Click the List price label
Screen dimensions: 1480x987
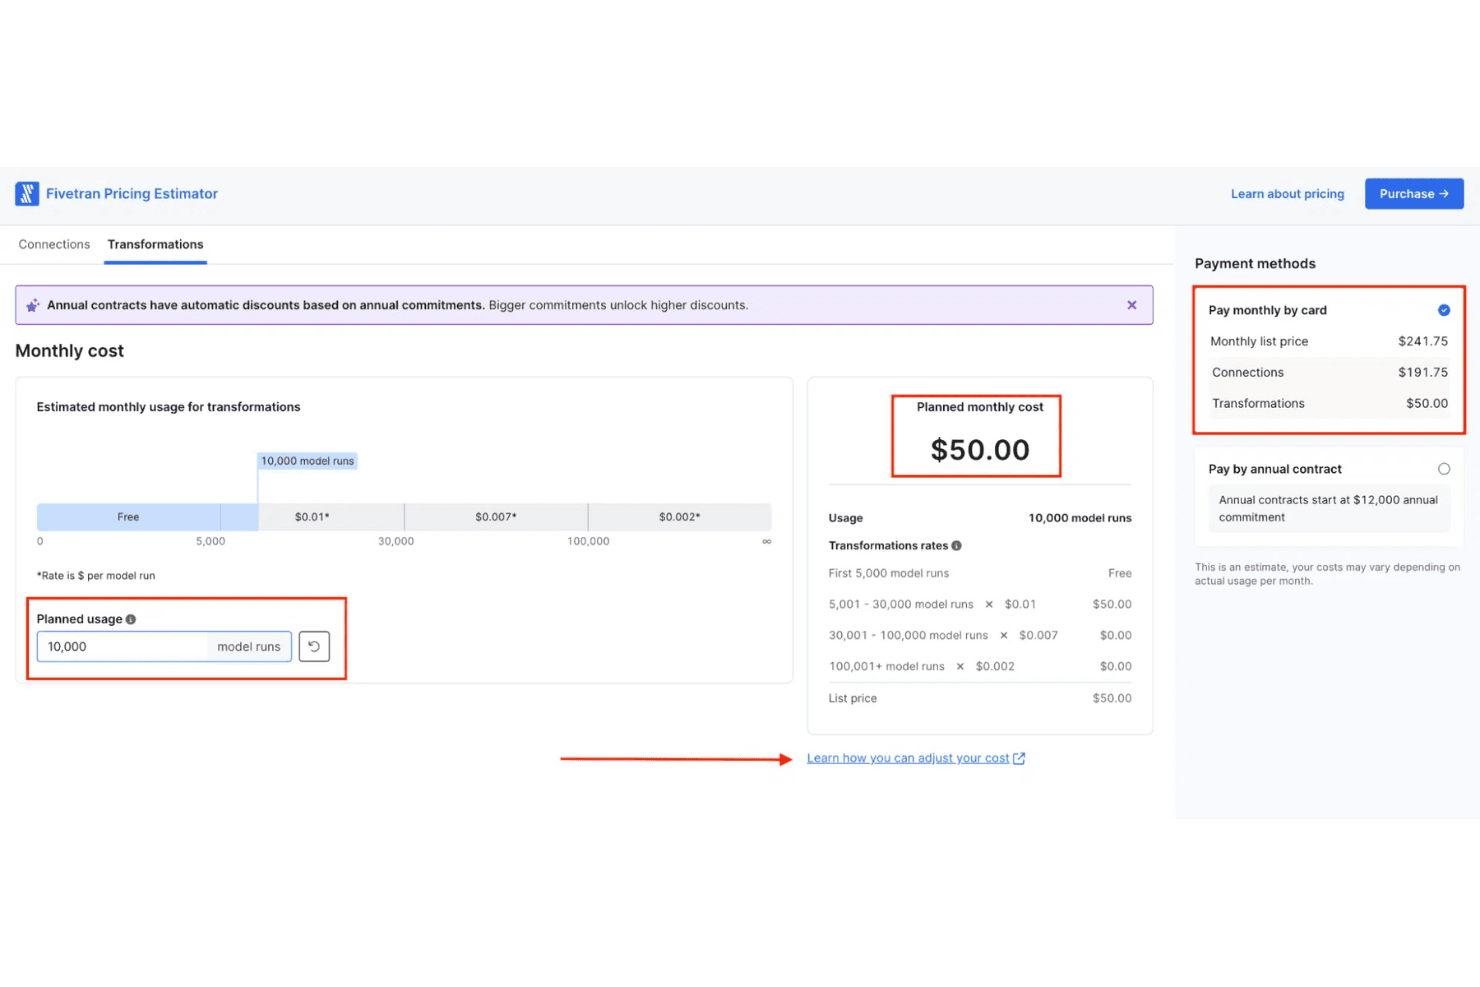[852, 698]
